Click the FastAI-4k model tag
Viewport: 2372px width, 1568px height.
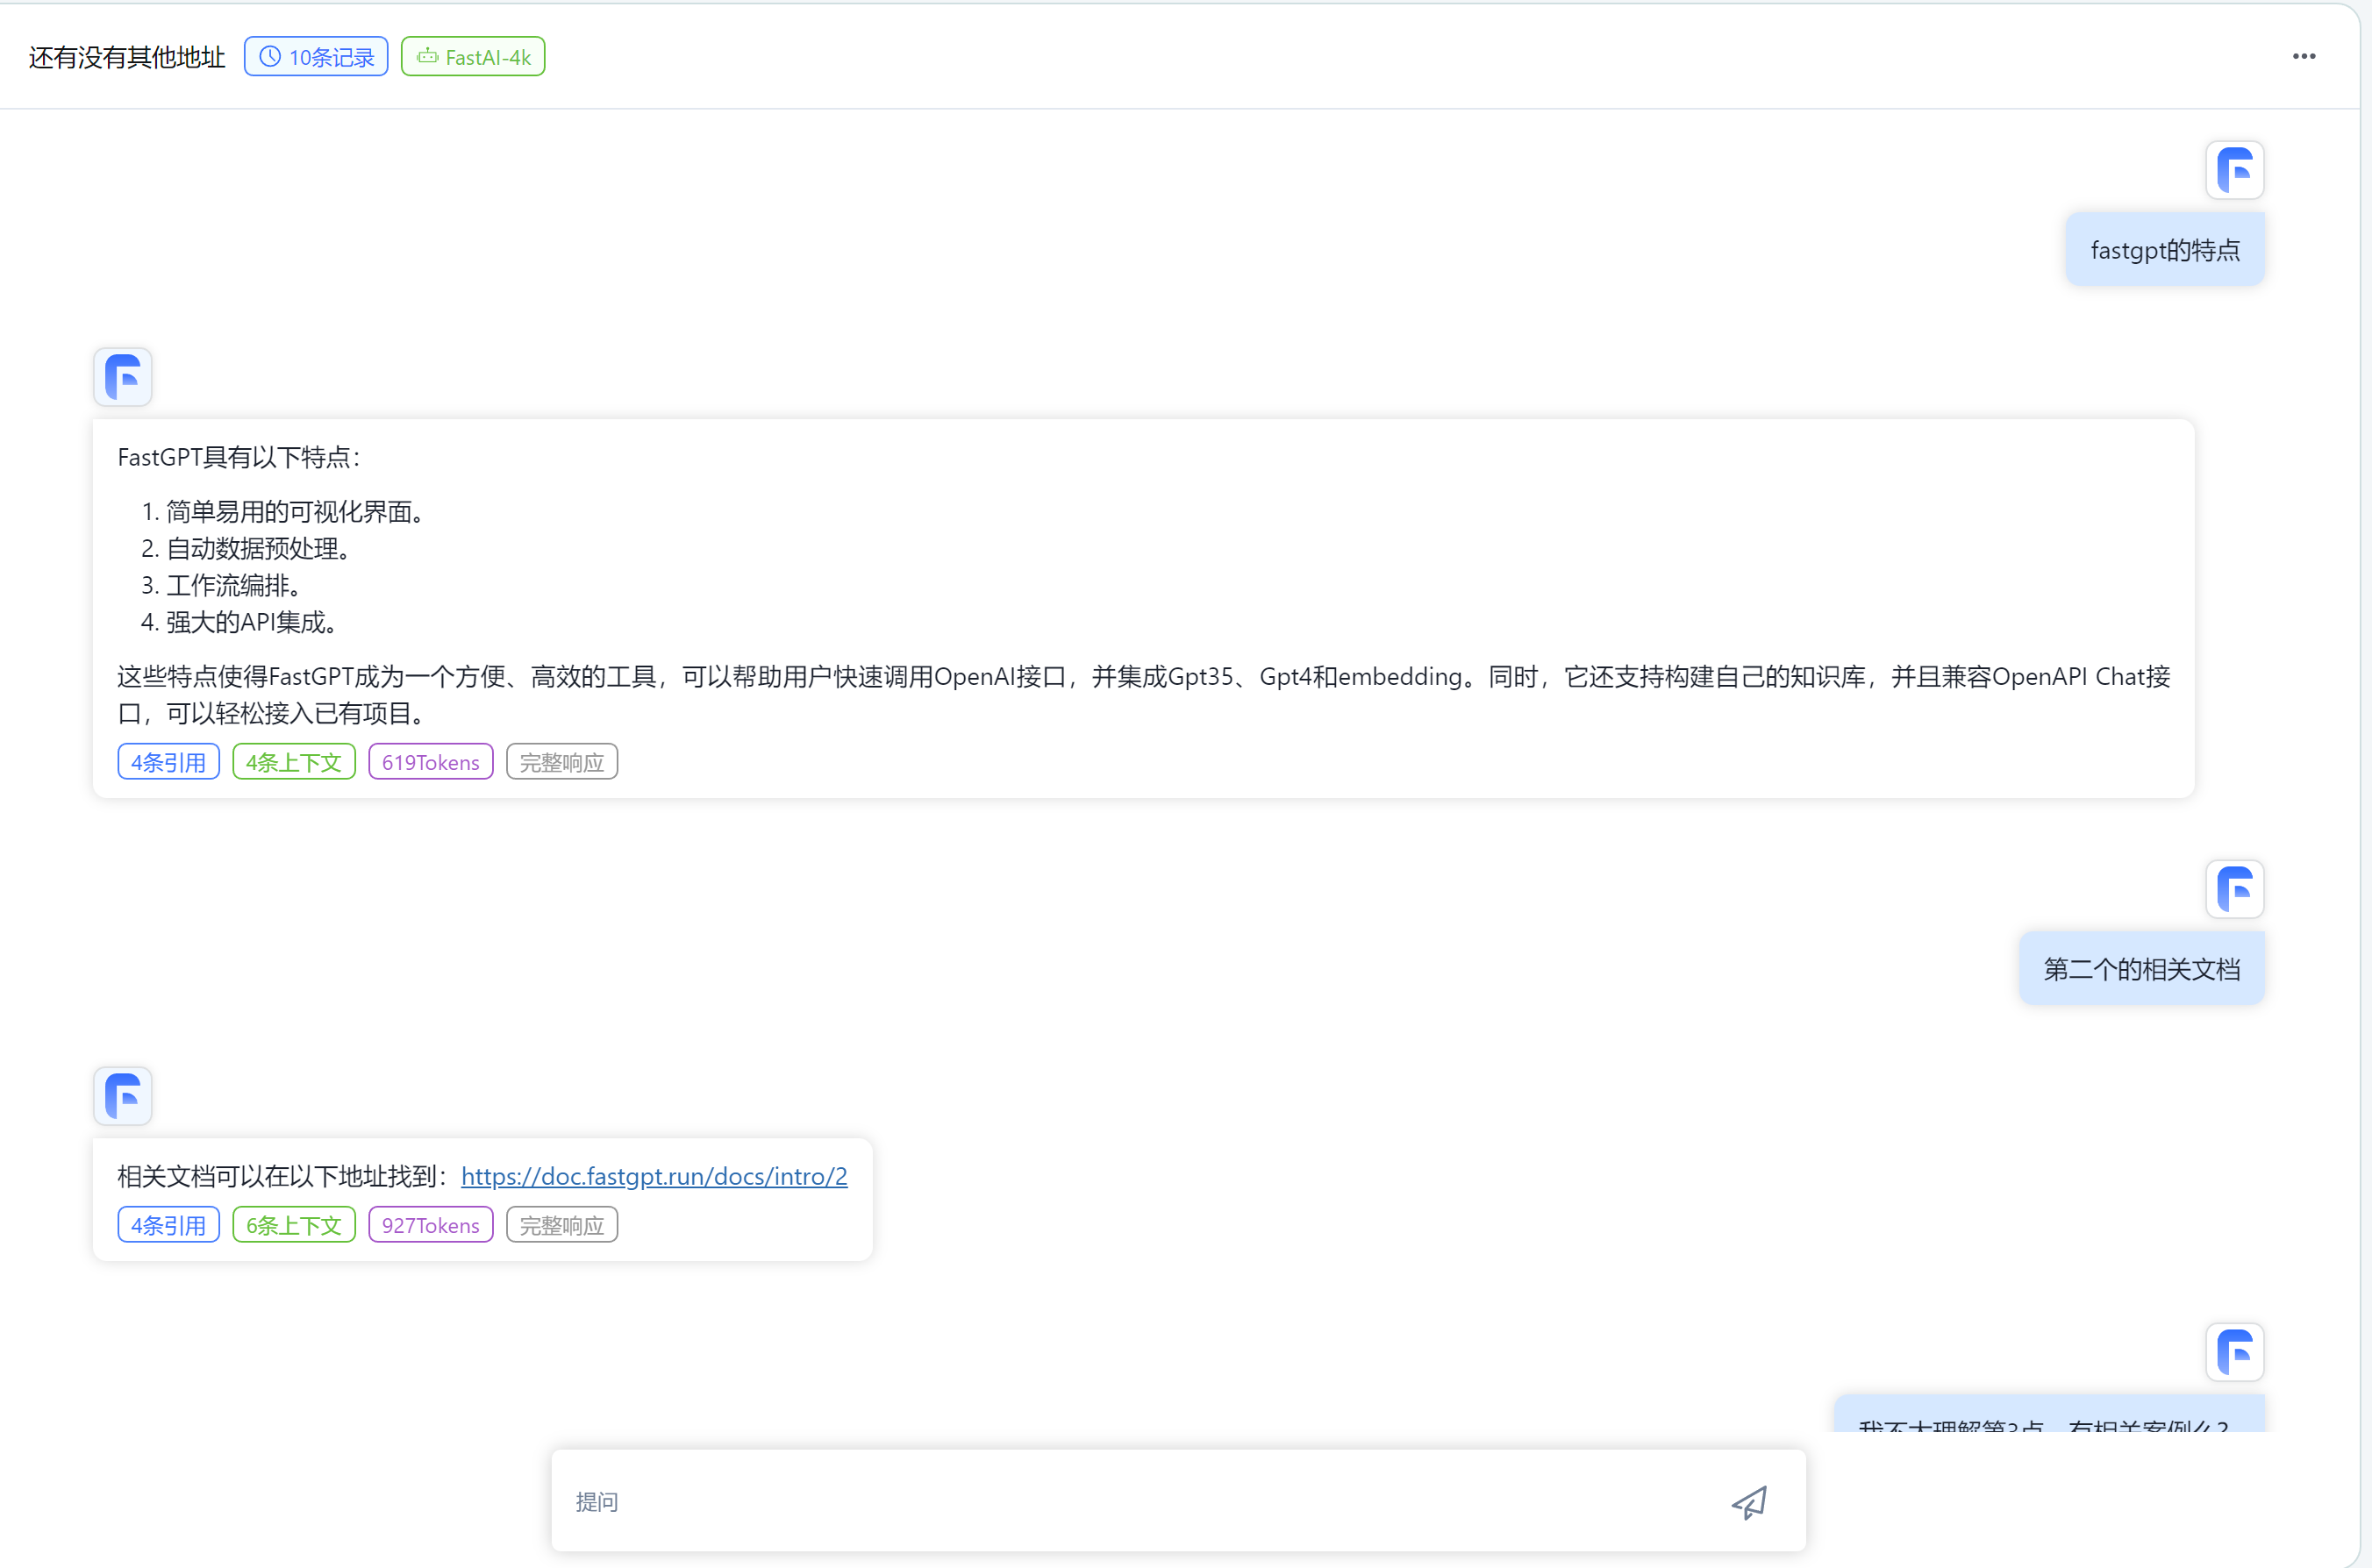473,57
